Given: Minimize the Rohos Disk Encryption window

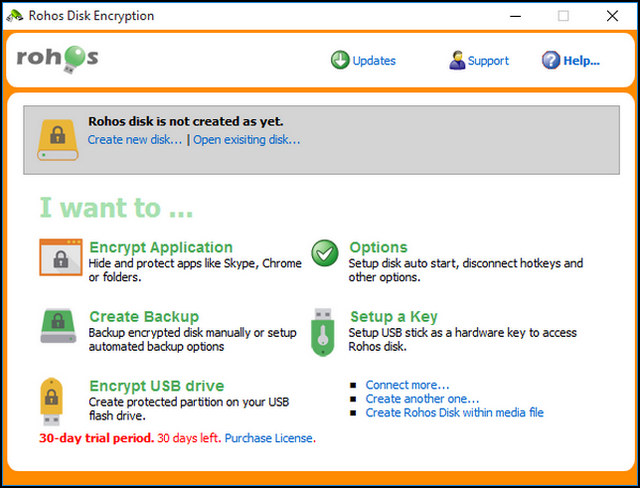Looking at the screenshot, I should pyautogui.click(x=516, y=16).
